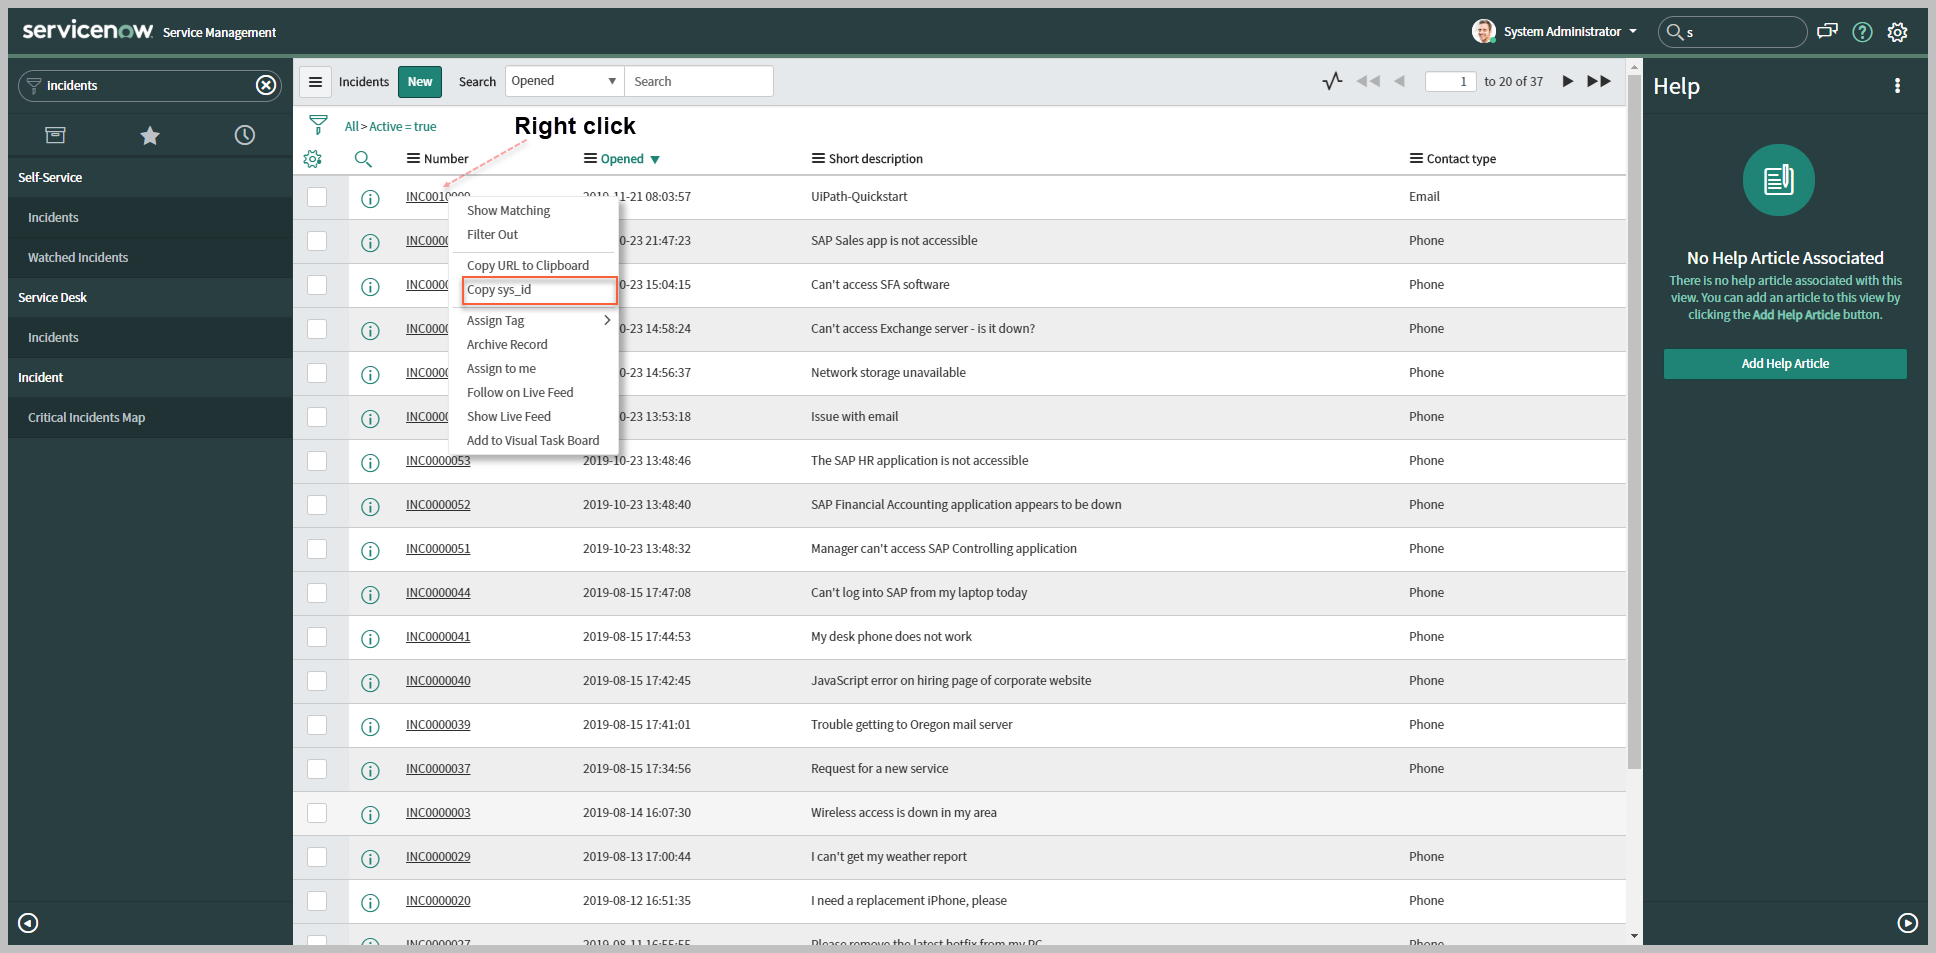
Task: Show history clock tab in navigator
Action: tap(245, 135)
